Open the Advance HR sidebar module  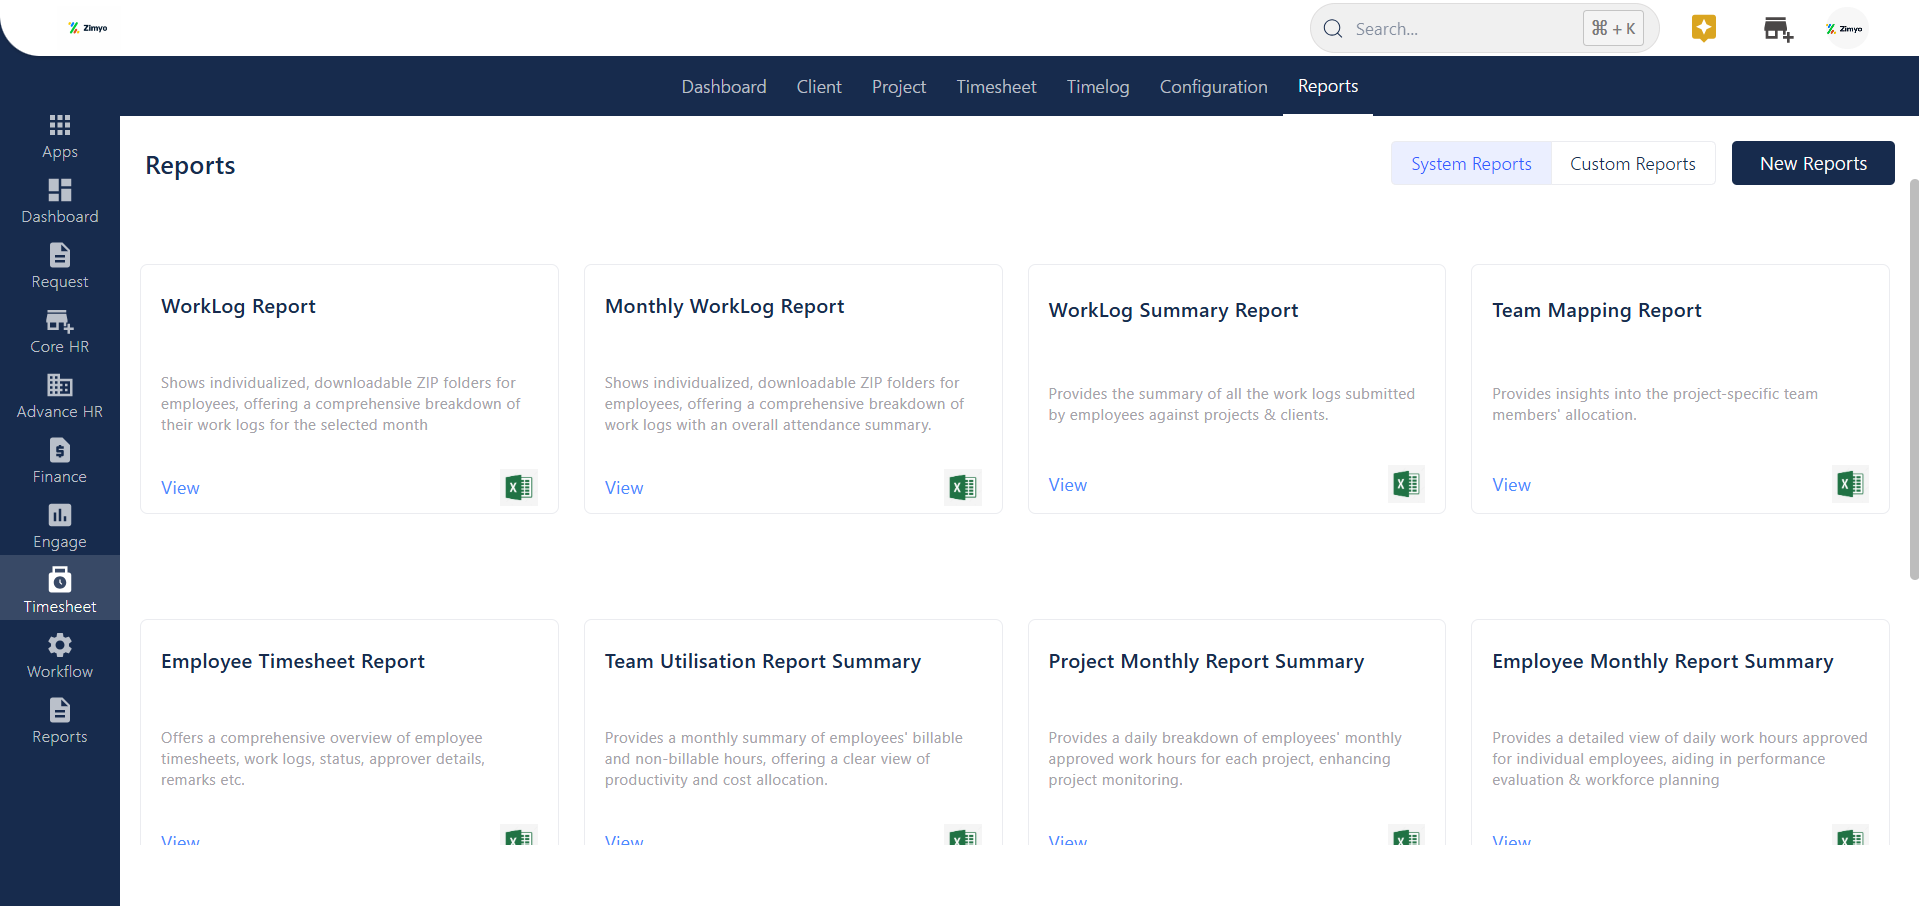click(60, 397)
